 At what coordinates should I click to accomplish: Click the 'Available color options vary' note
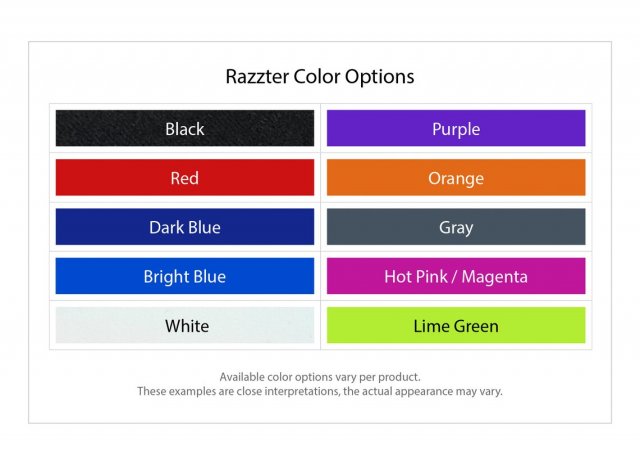320,377
